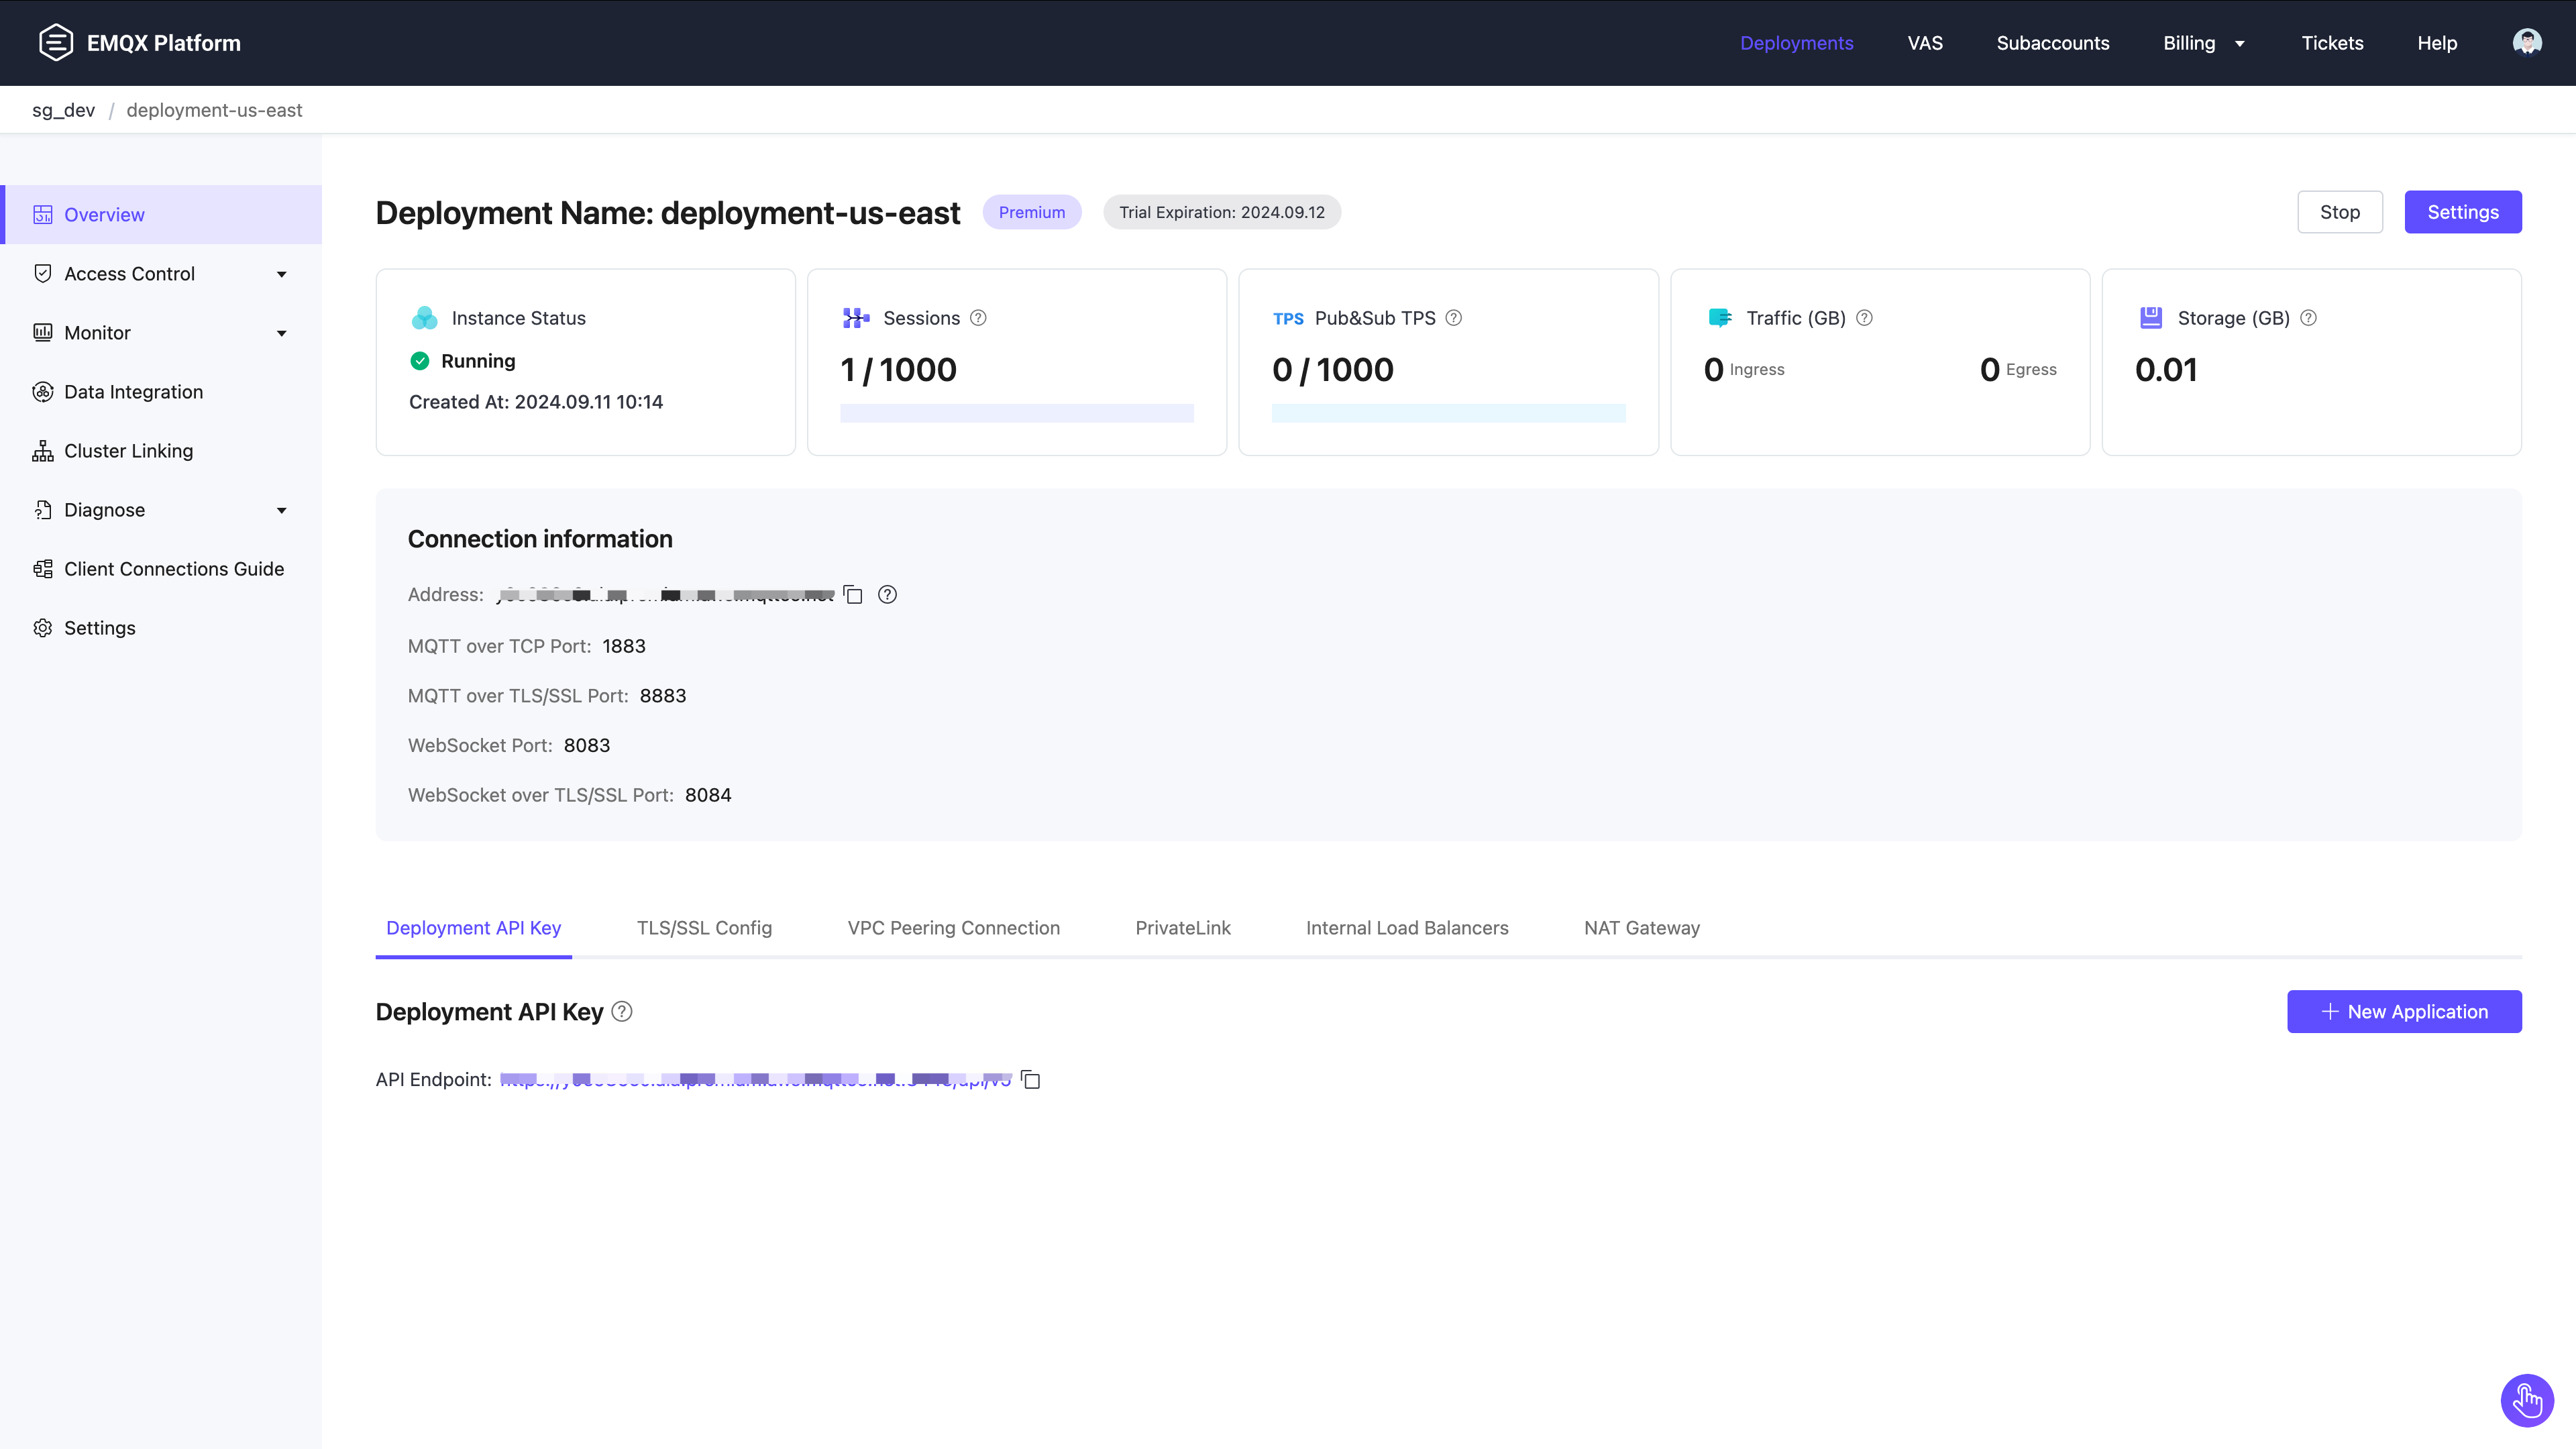Expand the Access Control submenu arrow
2576x1449 pixels.
pyautogui.click(x=282, y=274)
